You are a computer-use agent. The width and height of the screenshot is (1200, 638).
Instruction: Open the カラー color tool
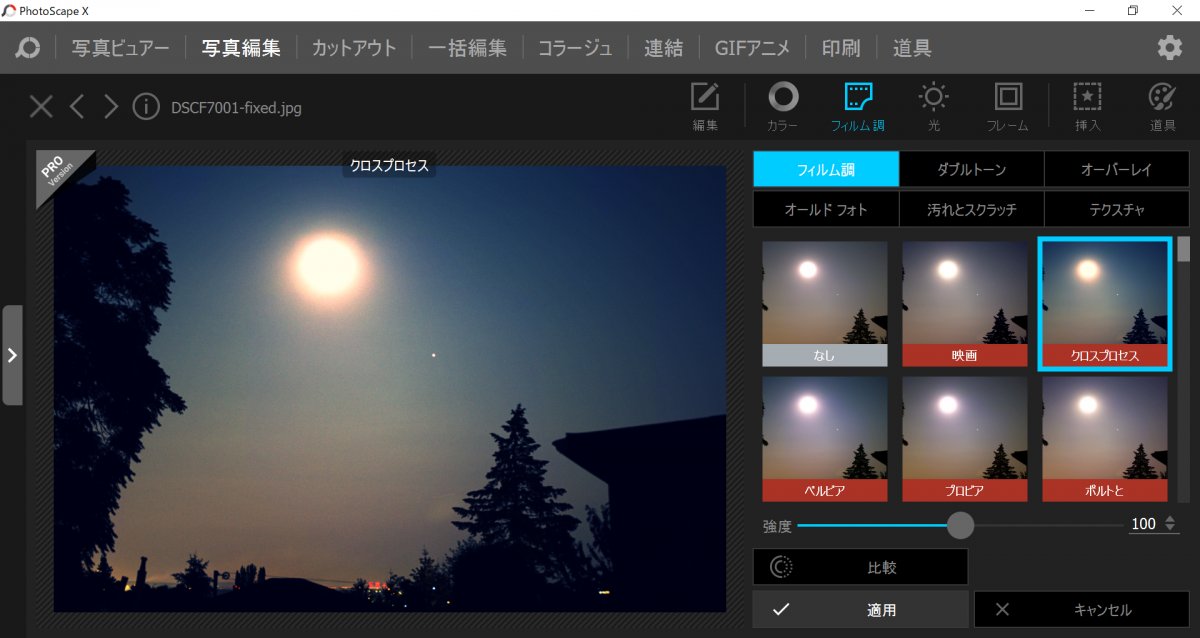click(782, 107)
